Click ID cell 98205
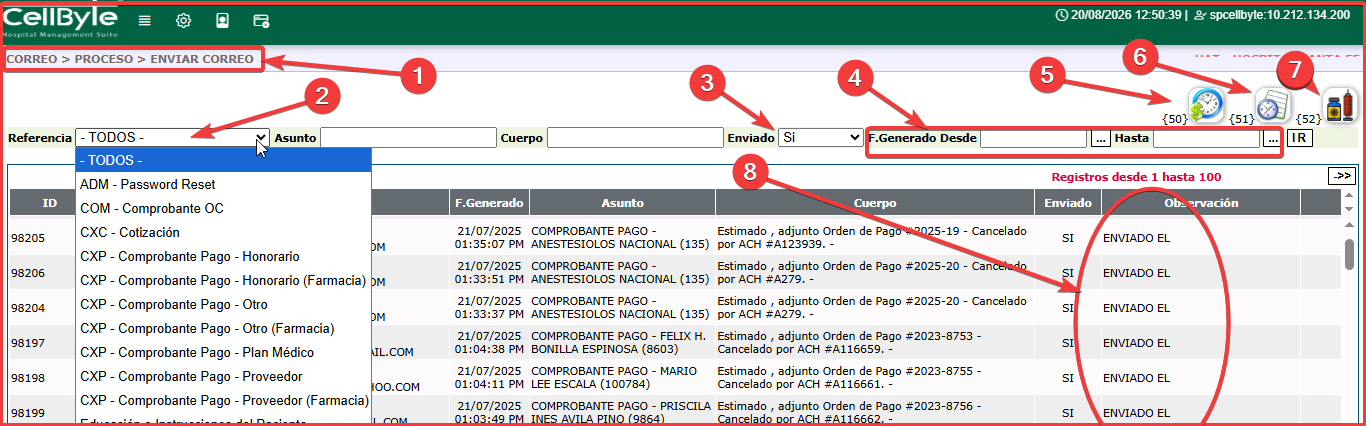This screenshot has height=426, width=1366. 28,238
